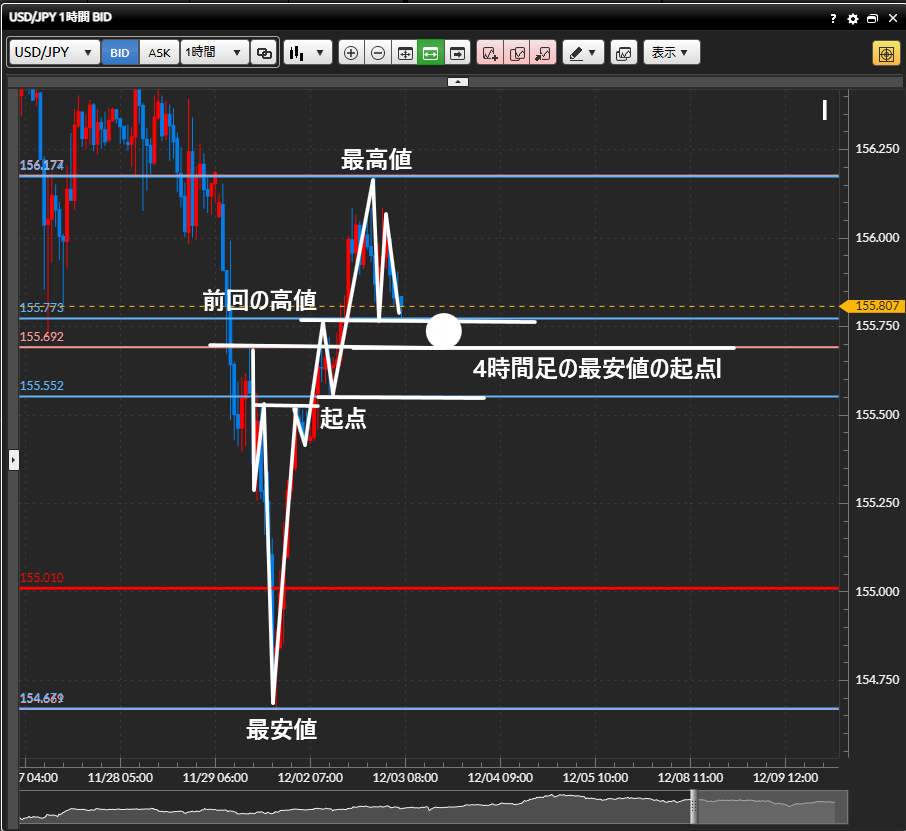Open the USD/JPY currency pair dropdown
Image resolution: width=906 pixels, height=831 pixels.
coord(55,53)
